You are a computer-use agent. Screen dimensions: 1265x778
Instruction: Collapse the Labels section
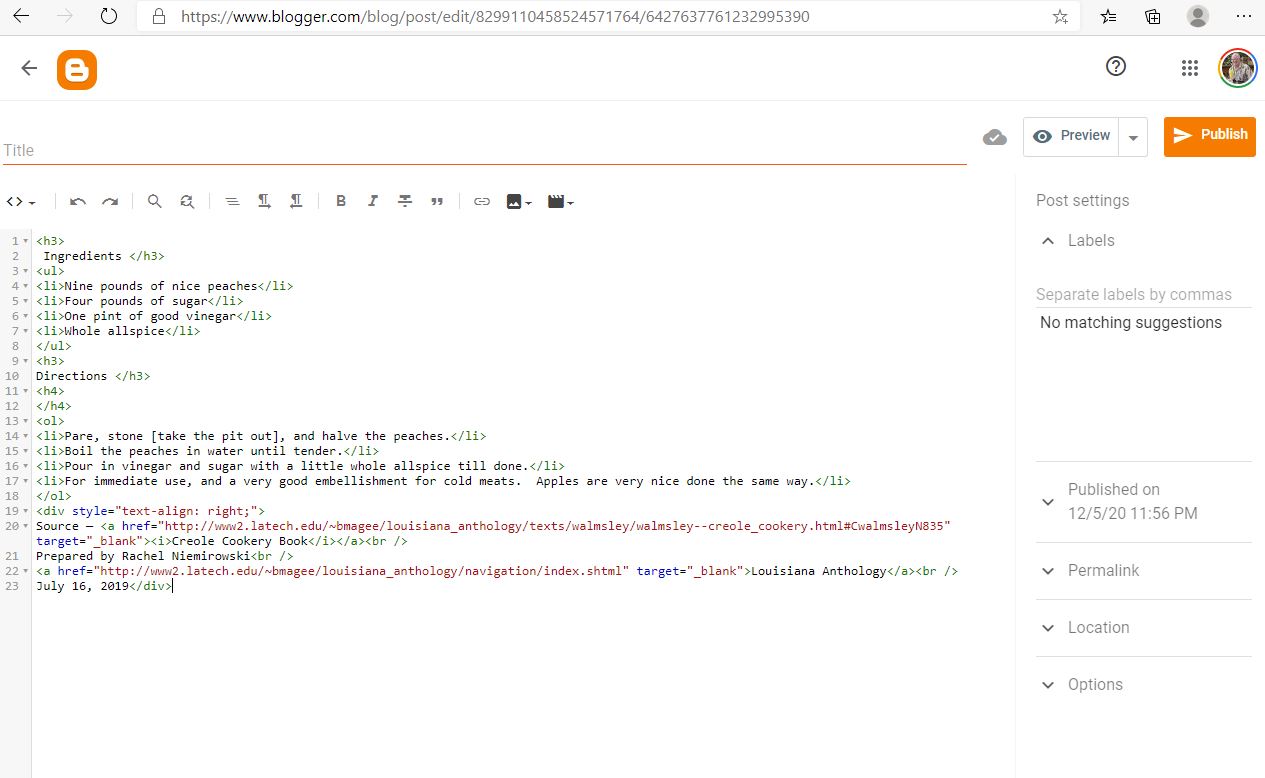1048,241
